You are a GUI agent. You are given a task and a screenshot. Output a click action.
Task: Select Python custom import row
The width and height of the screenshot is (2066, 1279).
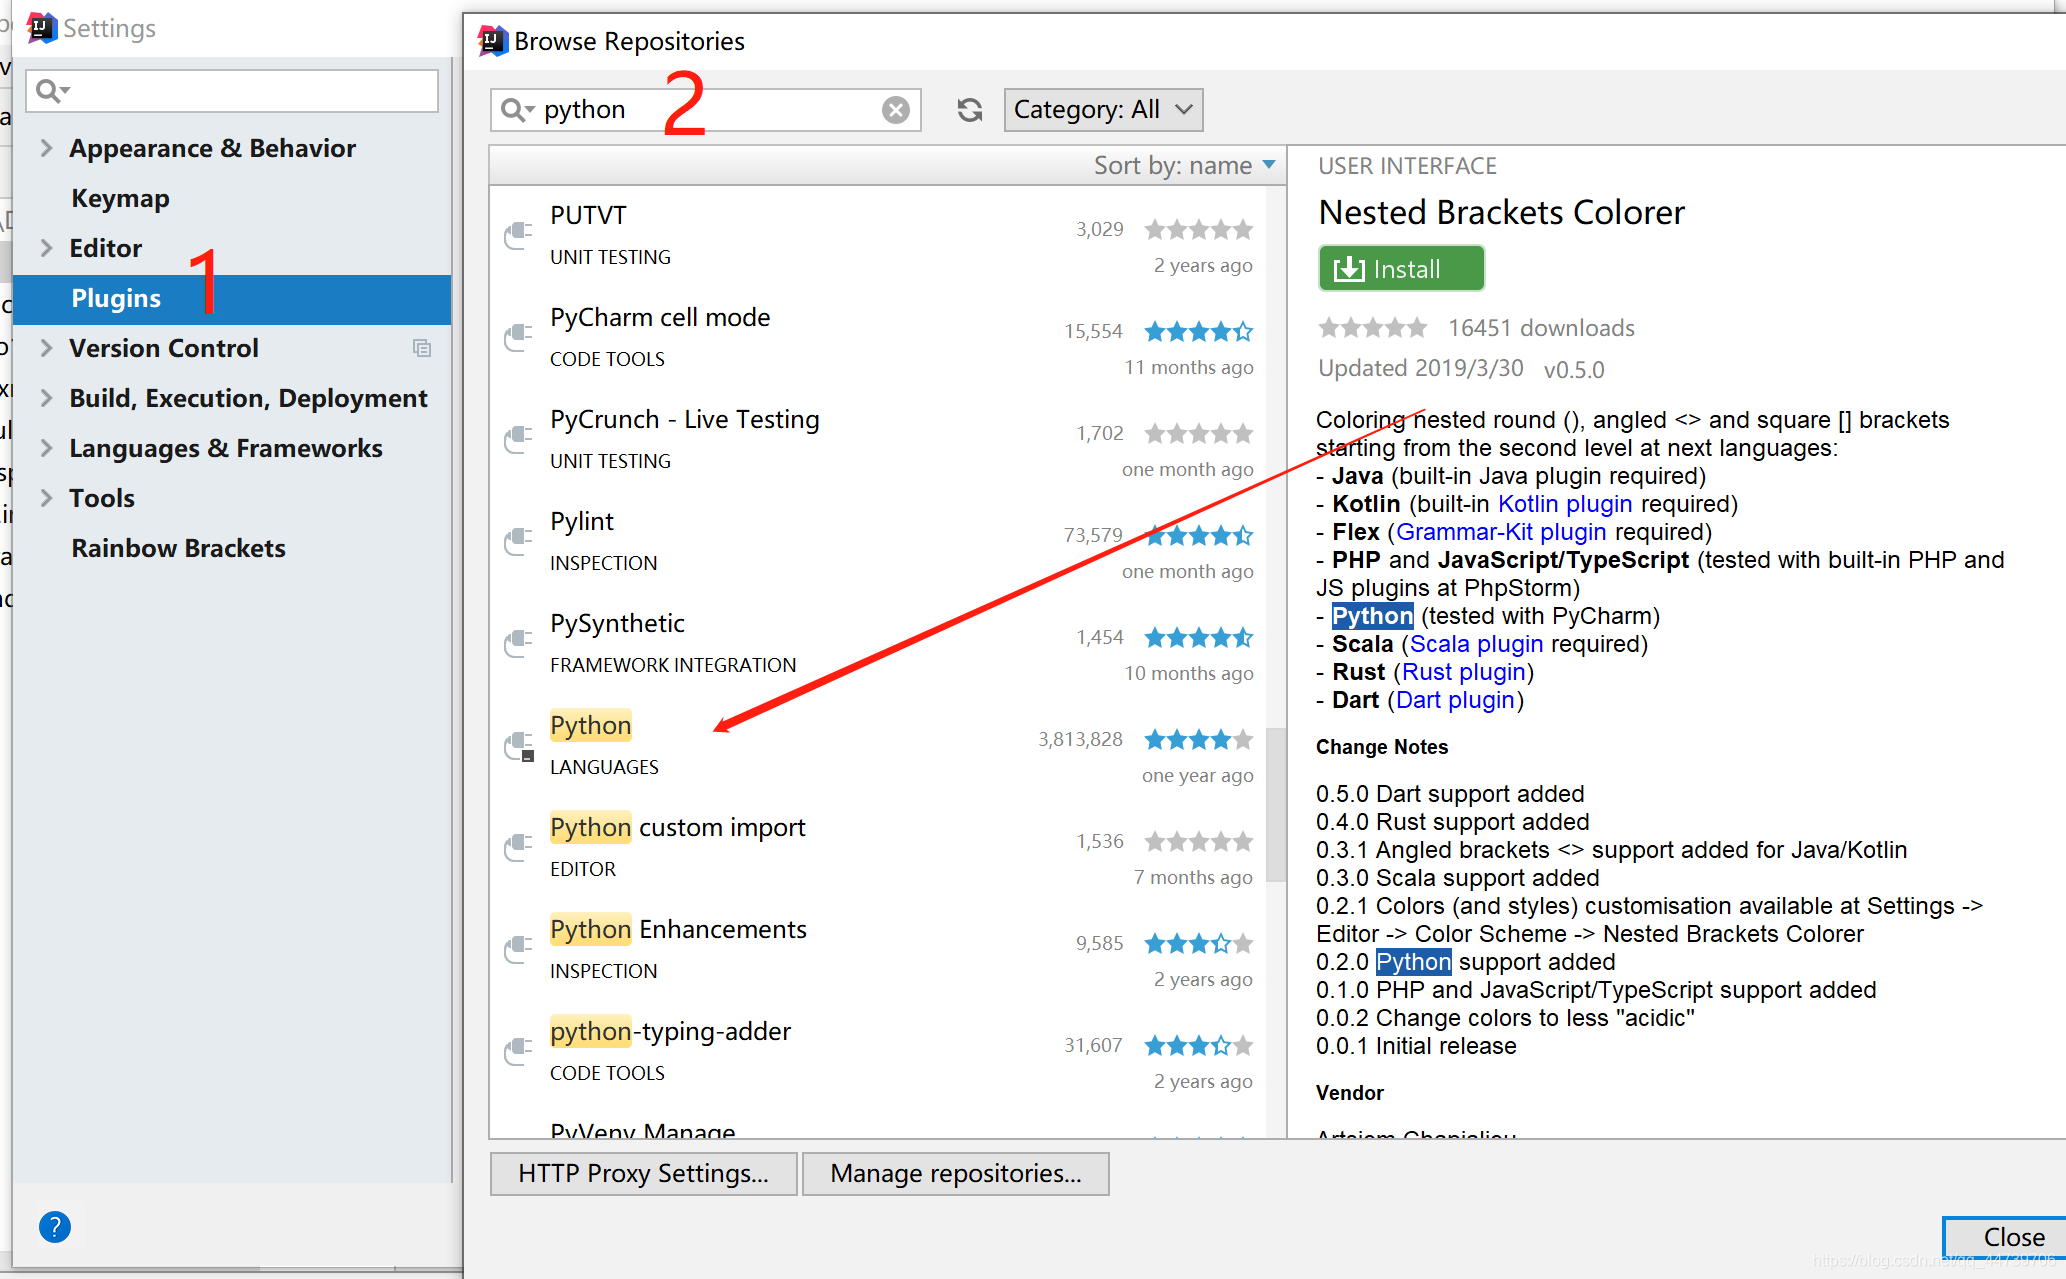(877, 848)
